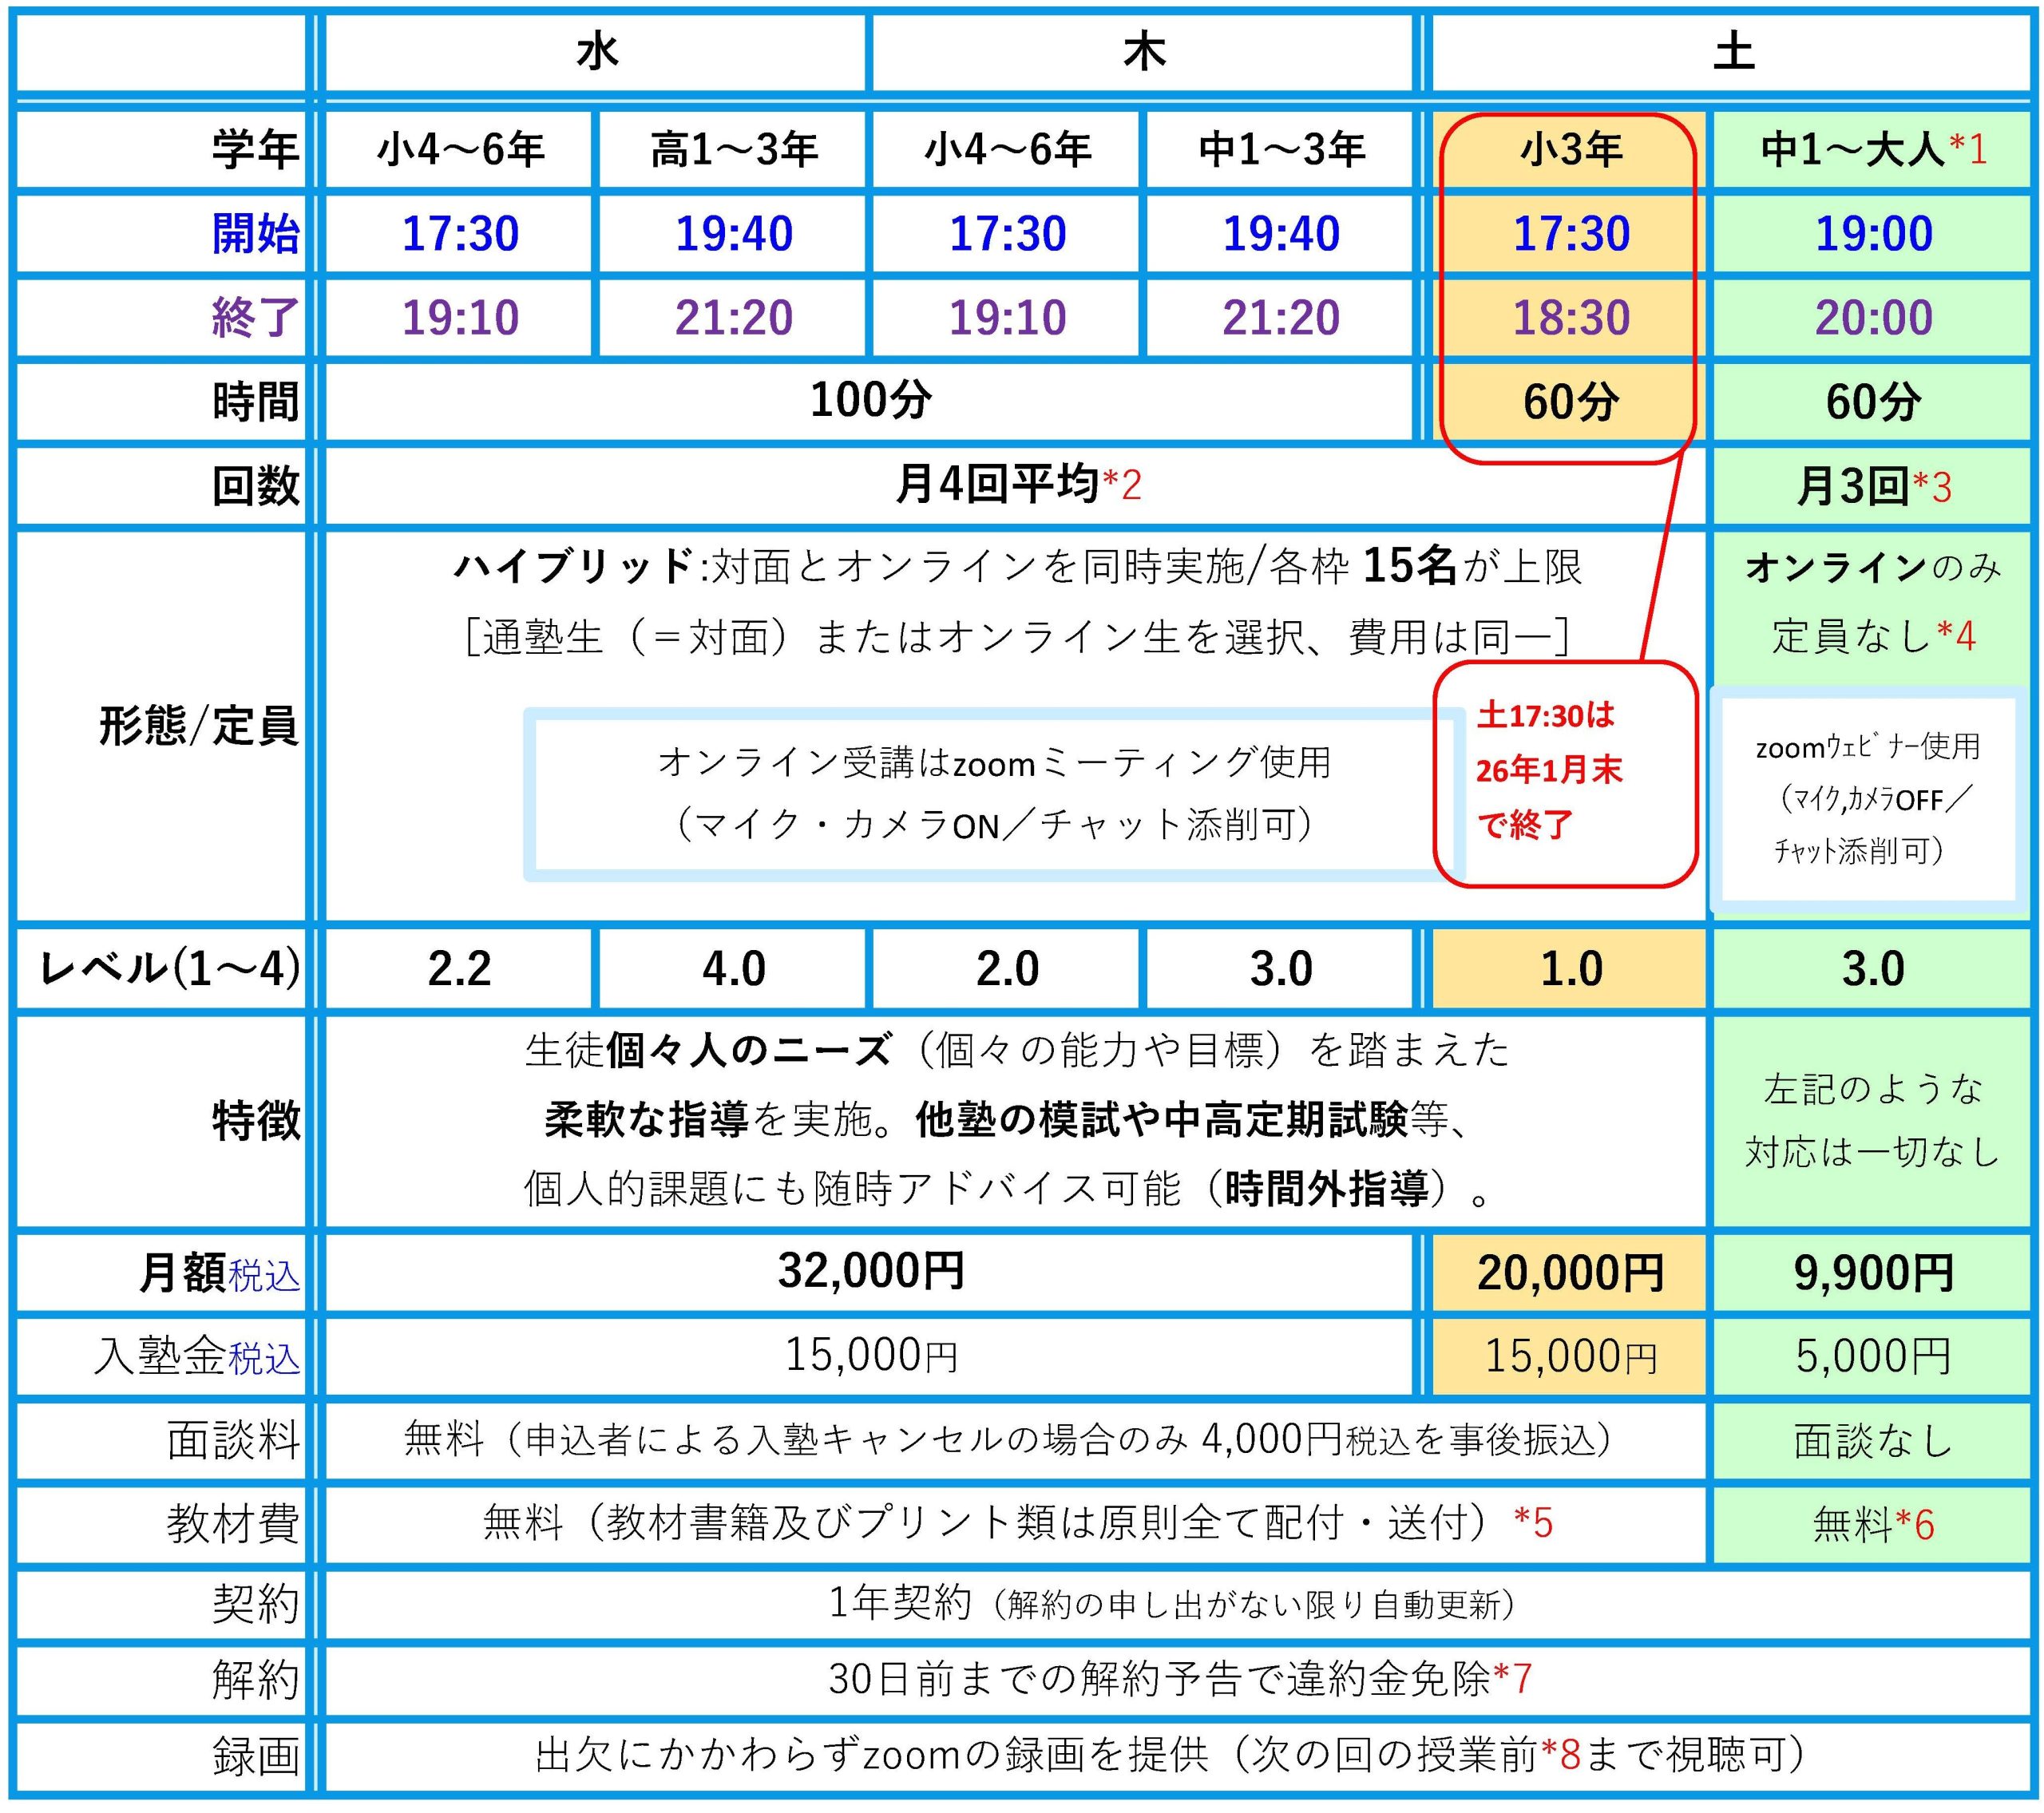Image resolution: width=2044 pixels, height=1813 pixels.
Task: Click the 録画 row label
Action: click(x=255, y=1757)
